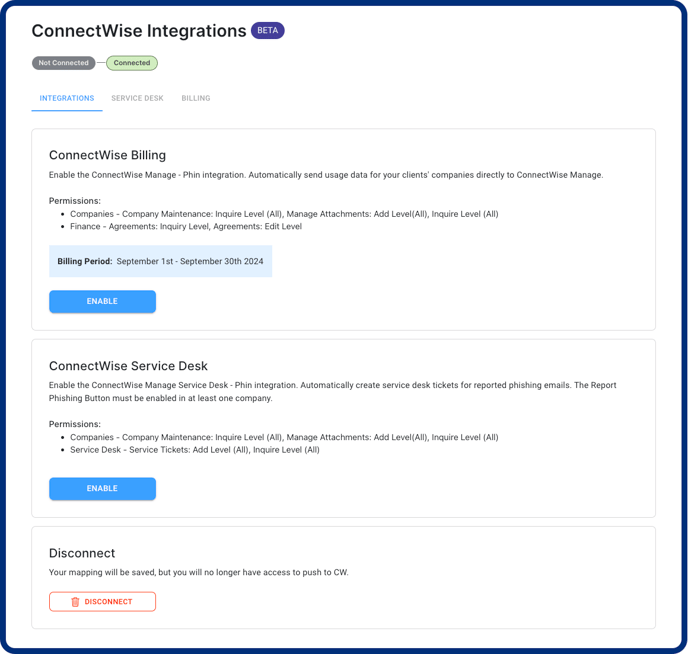Click the trash icon on the Disconnect button
This screenshot has width=688, height=654.
coord(75,602)
